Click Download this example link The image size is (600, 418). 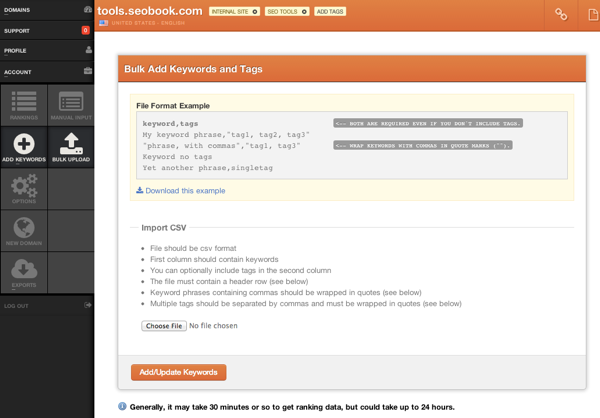(184, 190)
